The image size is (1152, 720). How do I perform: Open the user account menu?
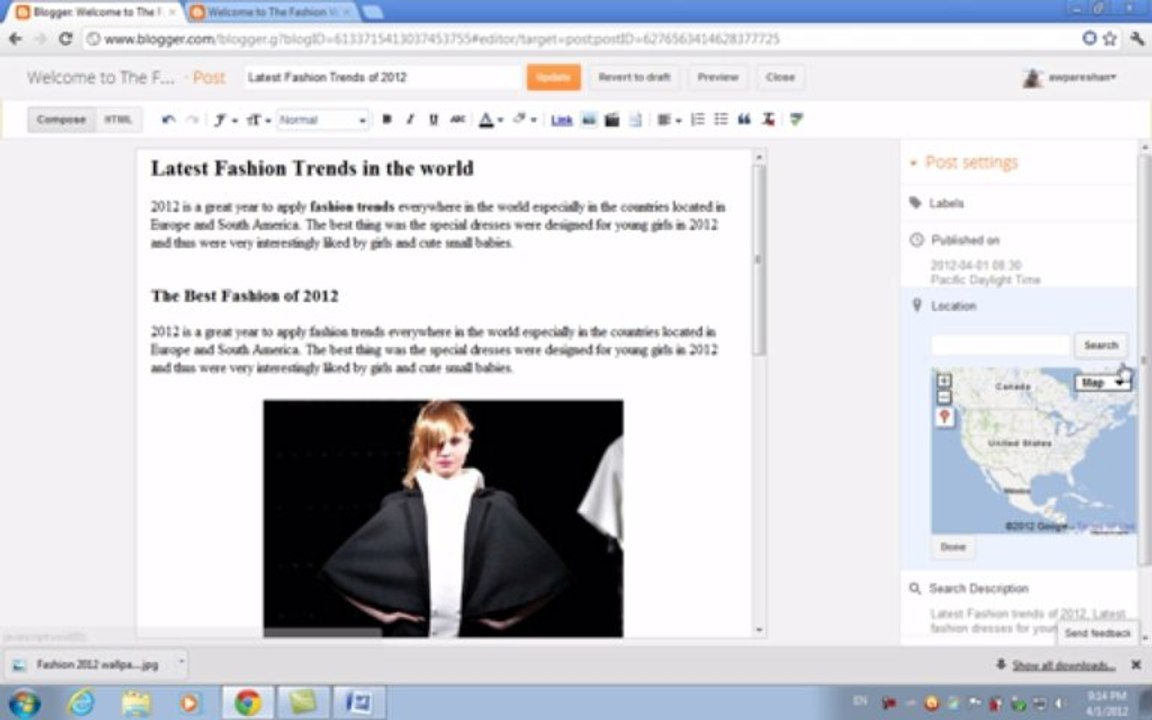pyautogui.click(x=1070, y=78)
